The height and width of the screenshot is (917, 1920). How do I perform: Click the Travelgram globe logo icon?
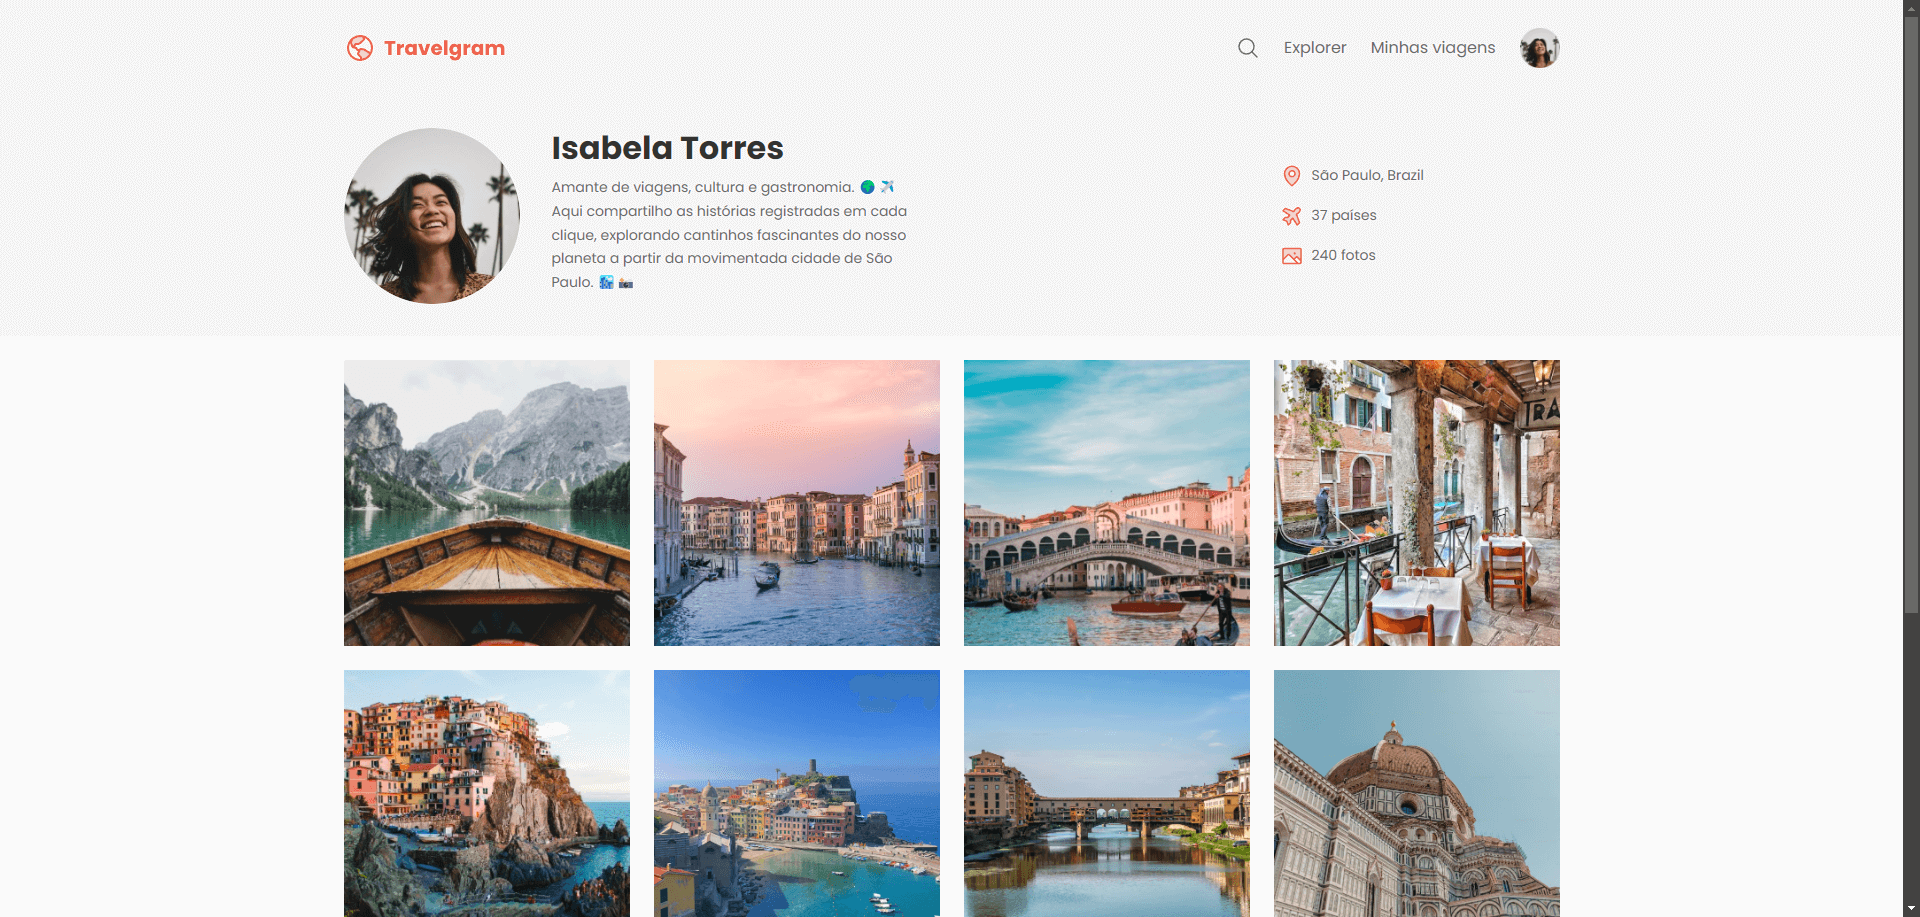coord(360,48)
